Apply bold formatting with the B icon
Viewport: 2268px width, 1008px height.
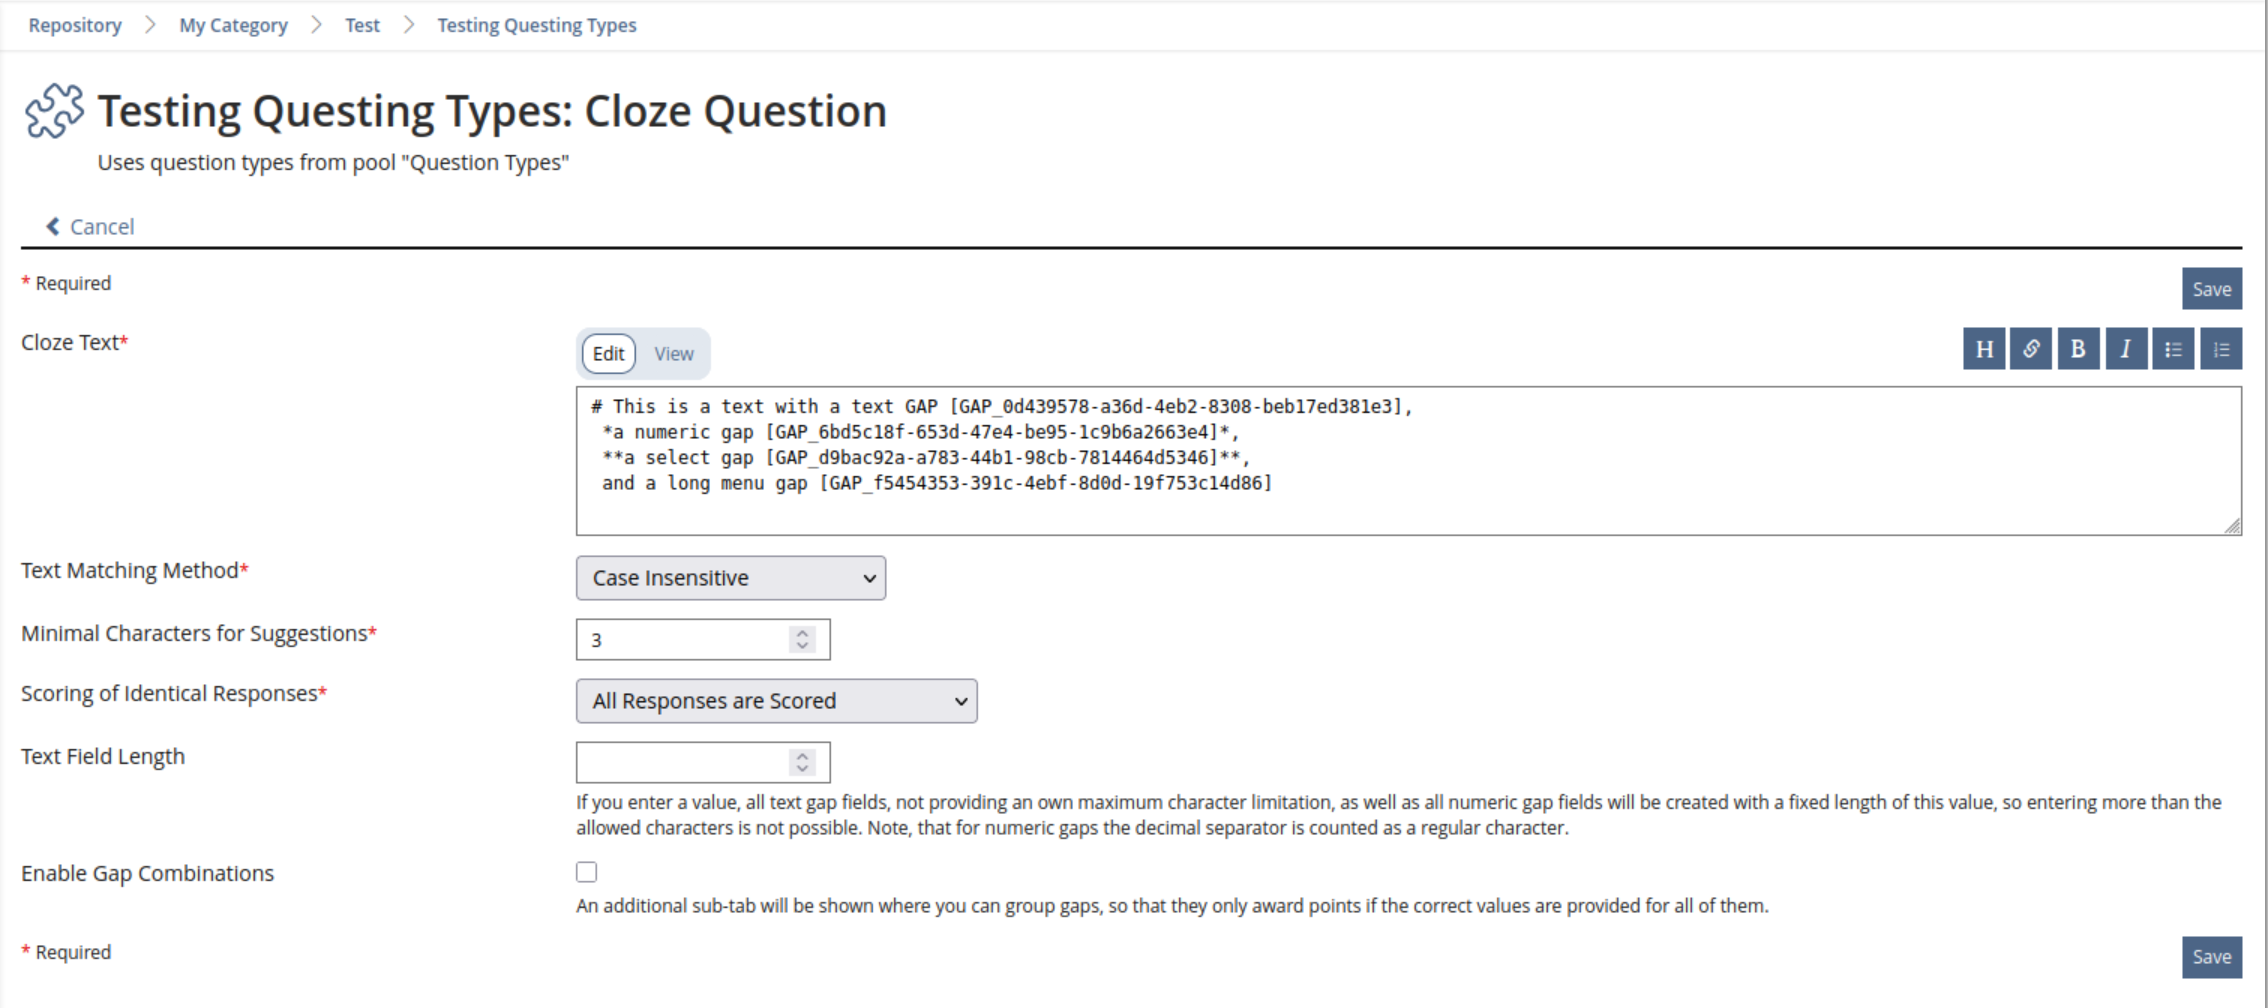click(x=2078, y=349)
